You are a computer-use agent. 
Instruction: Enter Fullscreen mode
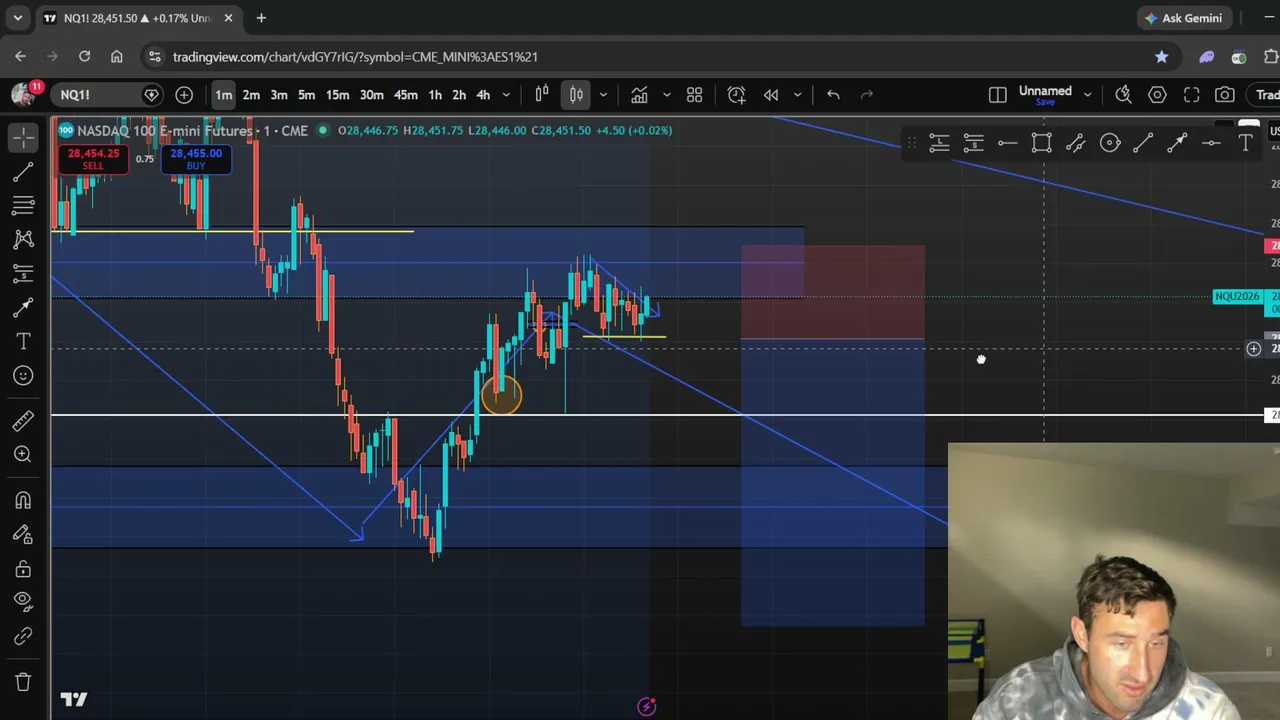tap(1191, 95)
